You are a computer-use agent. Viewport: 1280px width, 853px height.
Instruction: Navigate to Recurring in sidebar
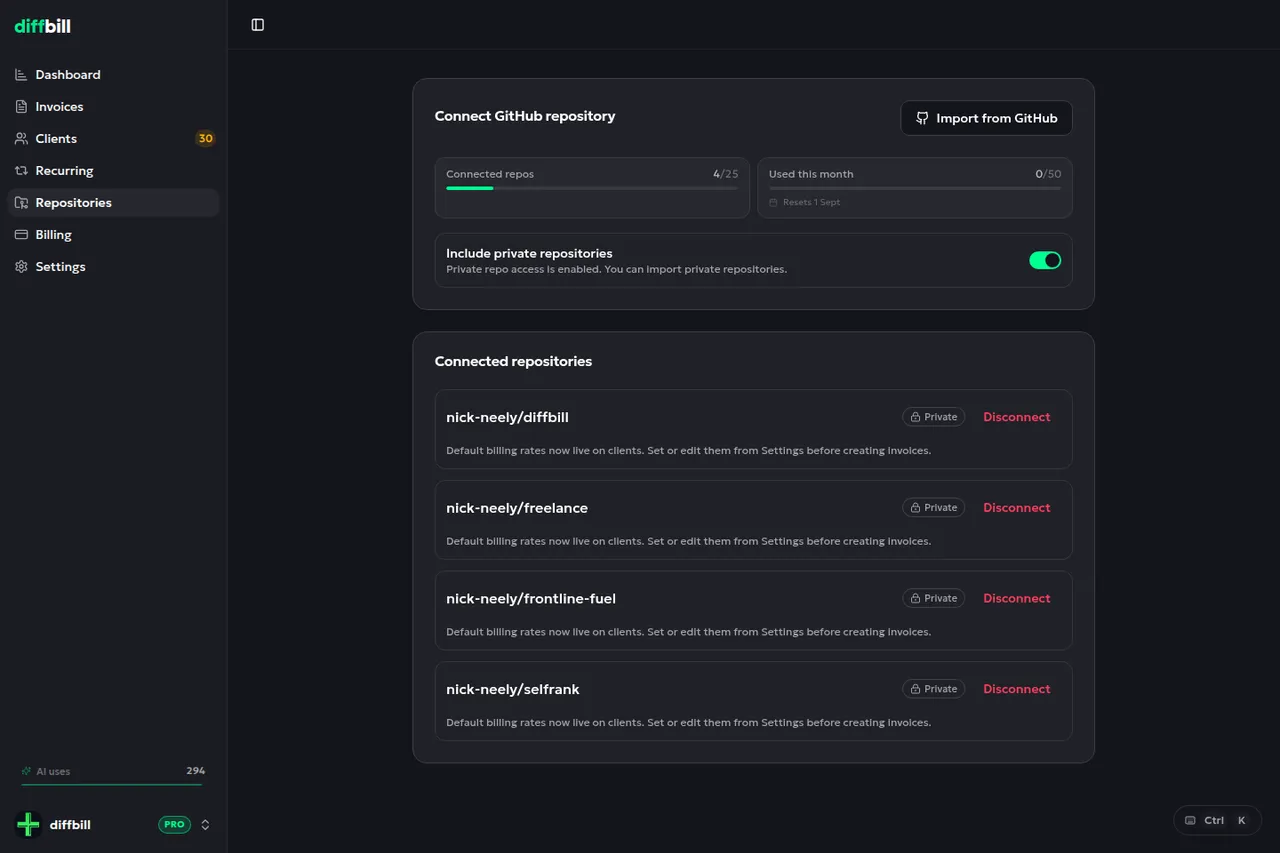pos(113,171)
